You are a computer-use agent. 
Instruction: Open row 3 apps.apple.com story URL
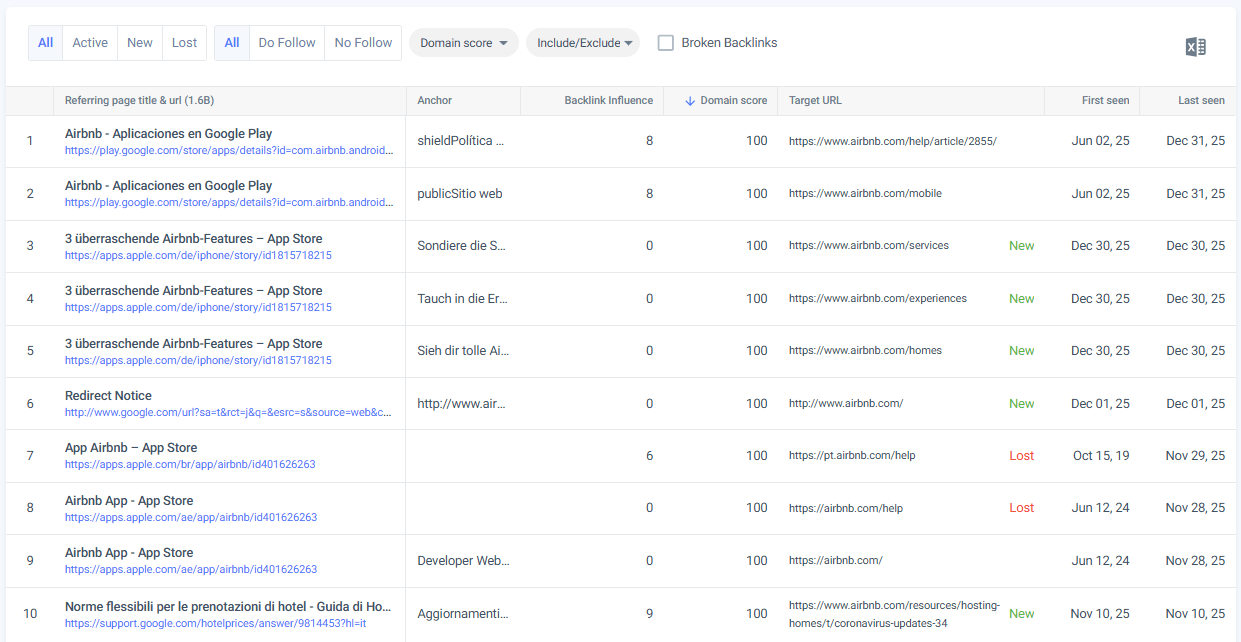click(x=198, y=255)
